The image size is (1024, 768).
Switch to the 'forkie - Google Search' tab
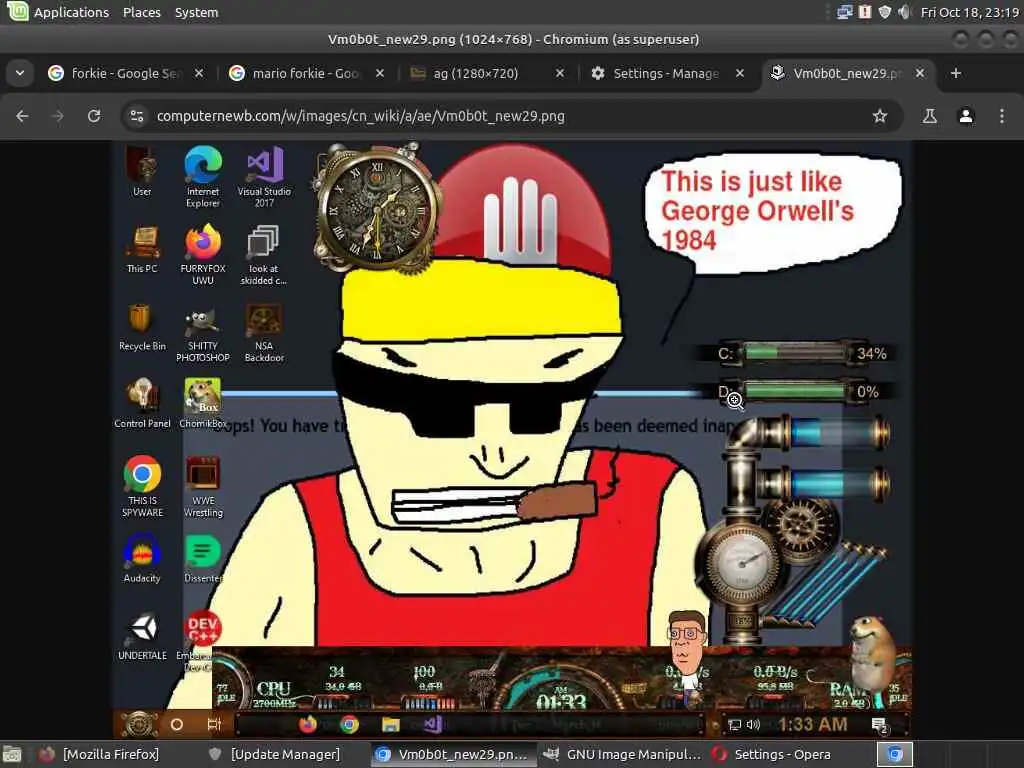tap(125, 73)
